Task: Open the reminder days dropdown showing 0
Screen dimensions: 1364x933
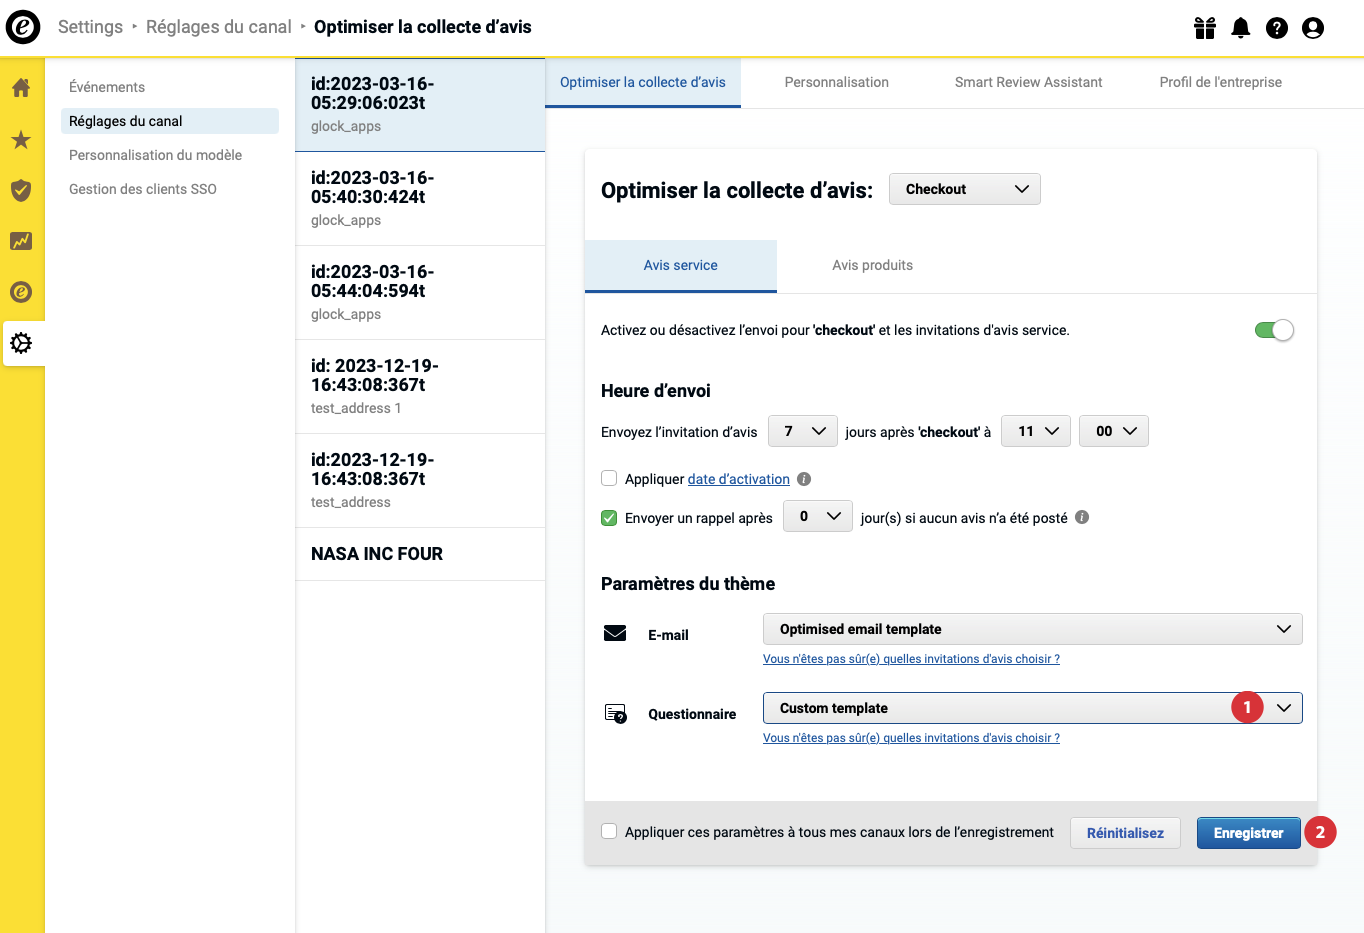Action: click(x=818, y=516)
